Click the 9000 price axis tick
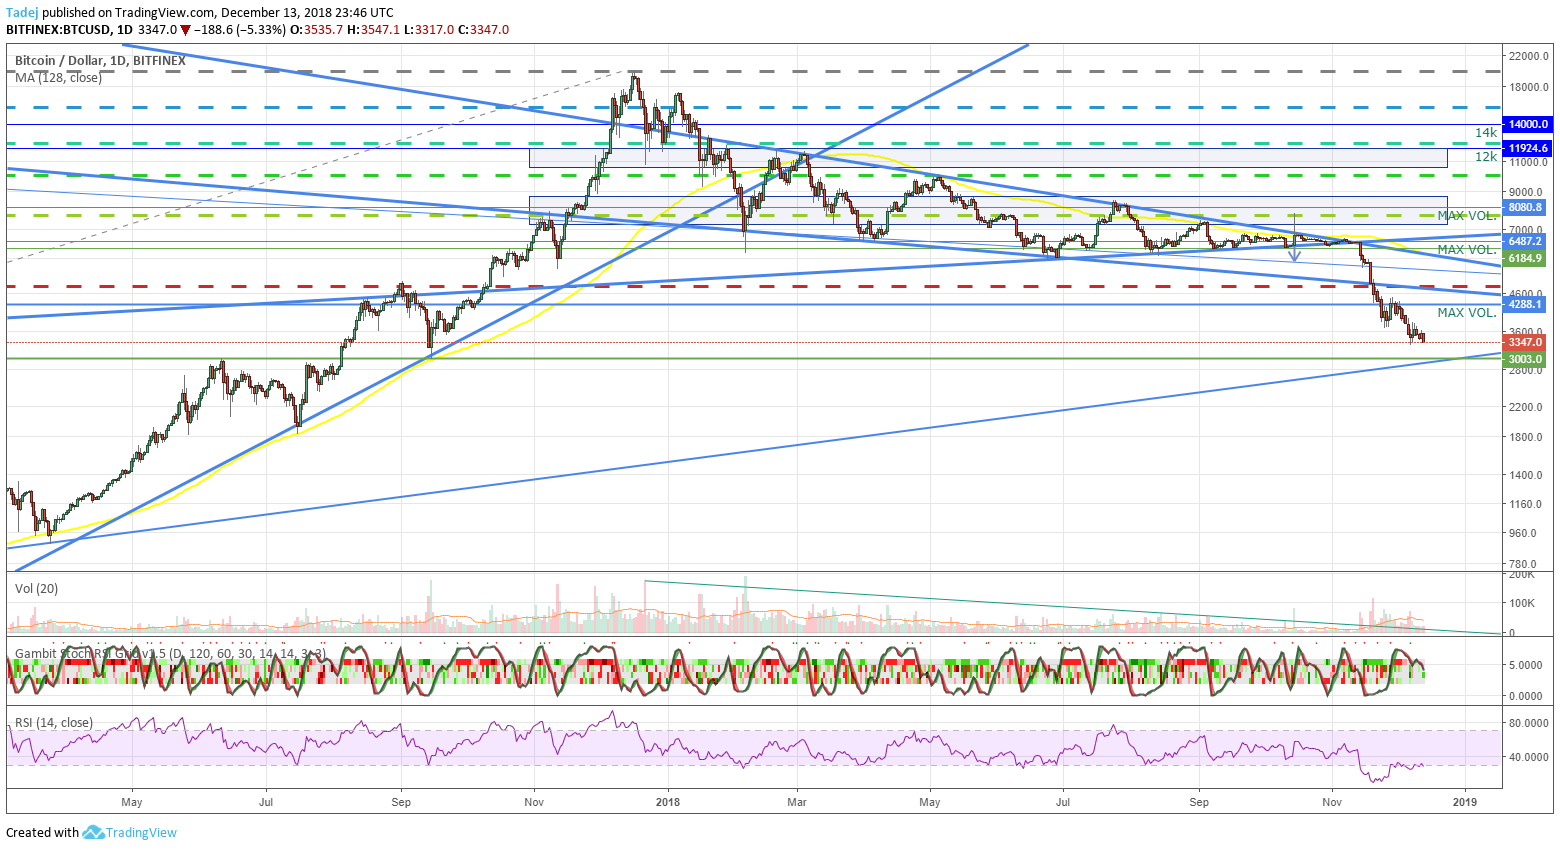 [1525, 192]
